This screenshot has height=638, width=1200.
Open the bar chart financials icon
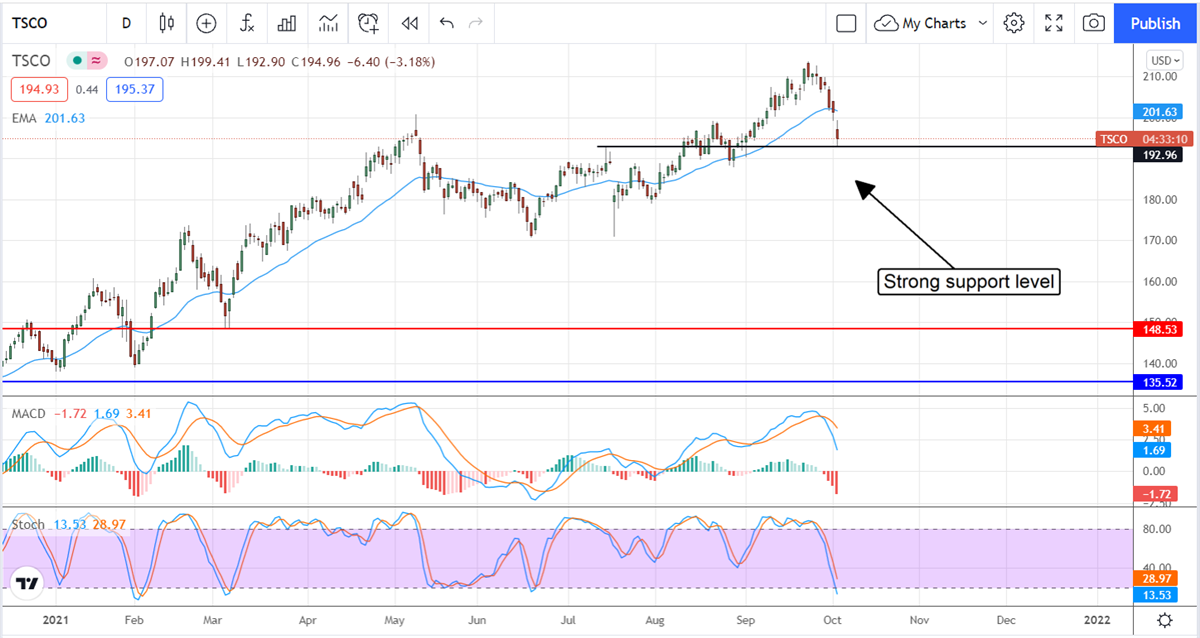[x=287, y=22]
